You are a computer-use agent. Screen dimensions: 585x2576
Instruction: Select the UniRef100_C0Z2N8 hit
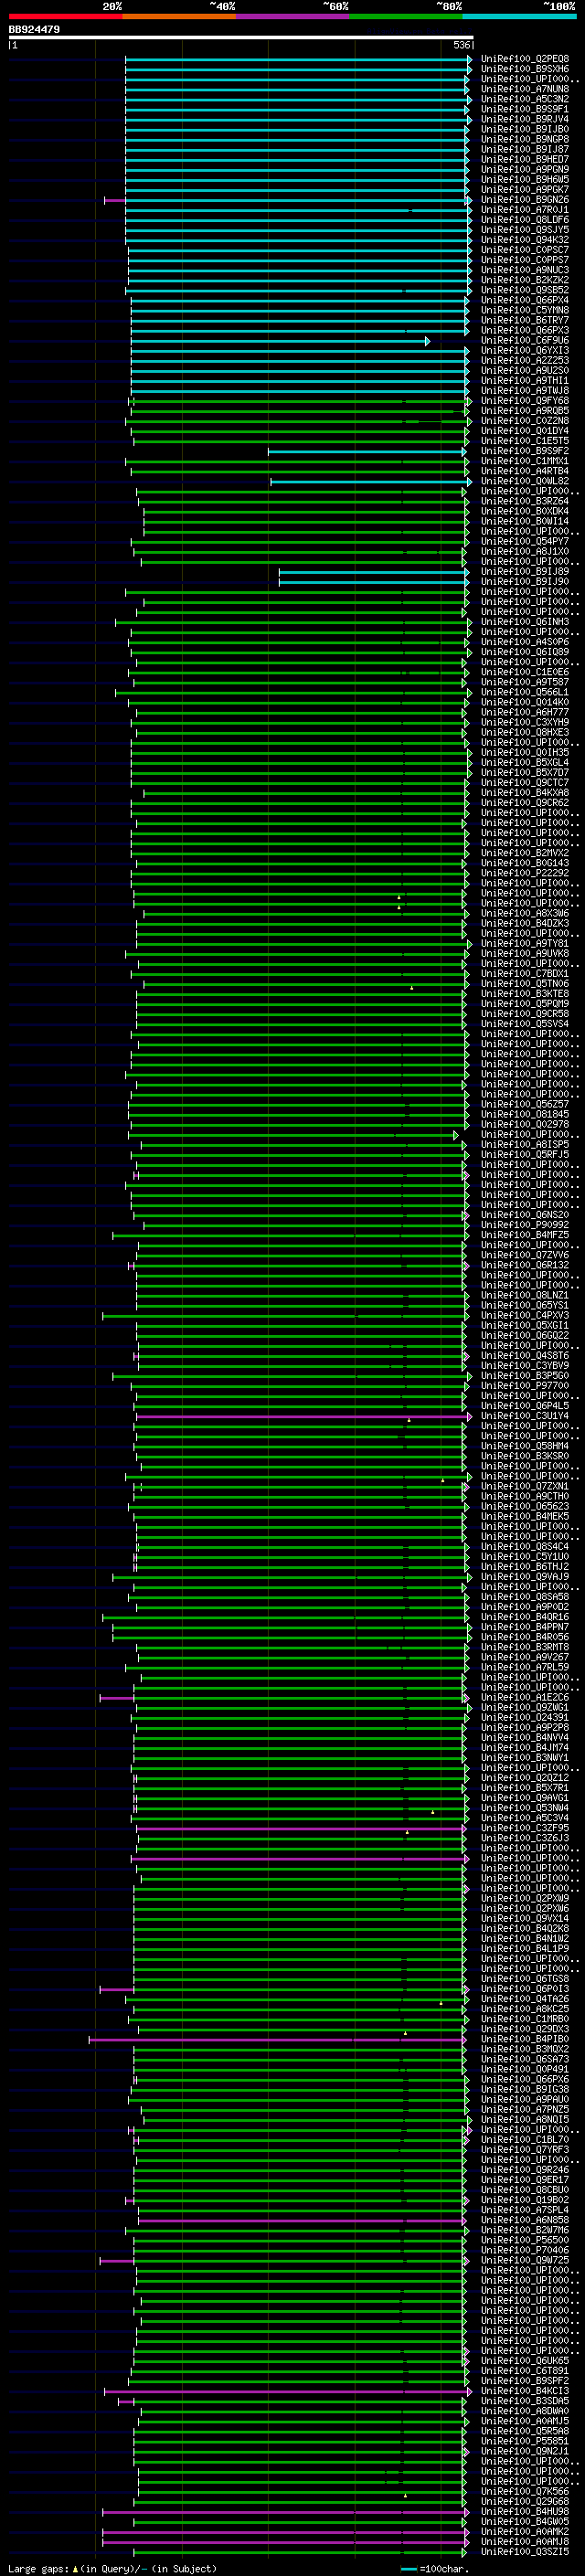(524, 421)
